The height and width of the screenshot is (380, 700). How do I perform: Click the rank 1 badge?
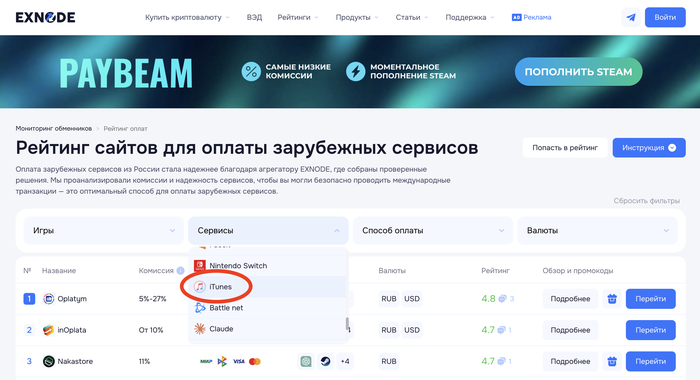pyautogui.click(x=29, y=299)
